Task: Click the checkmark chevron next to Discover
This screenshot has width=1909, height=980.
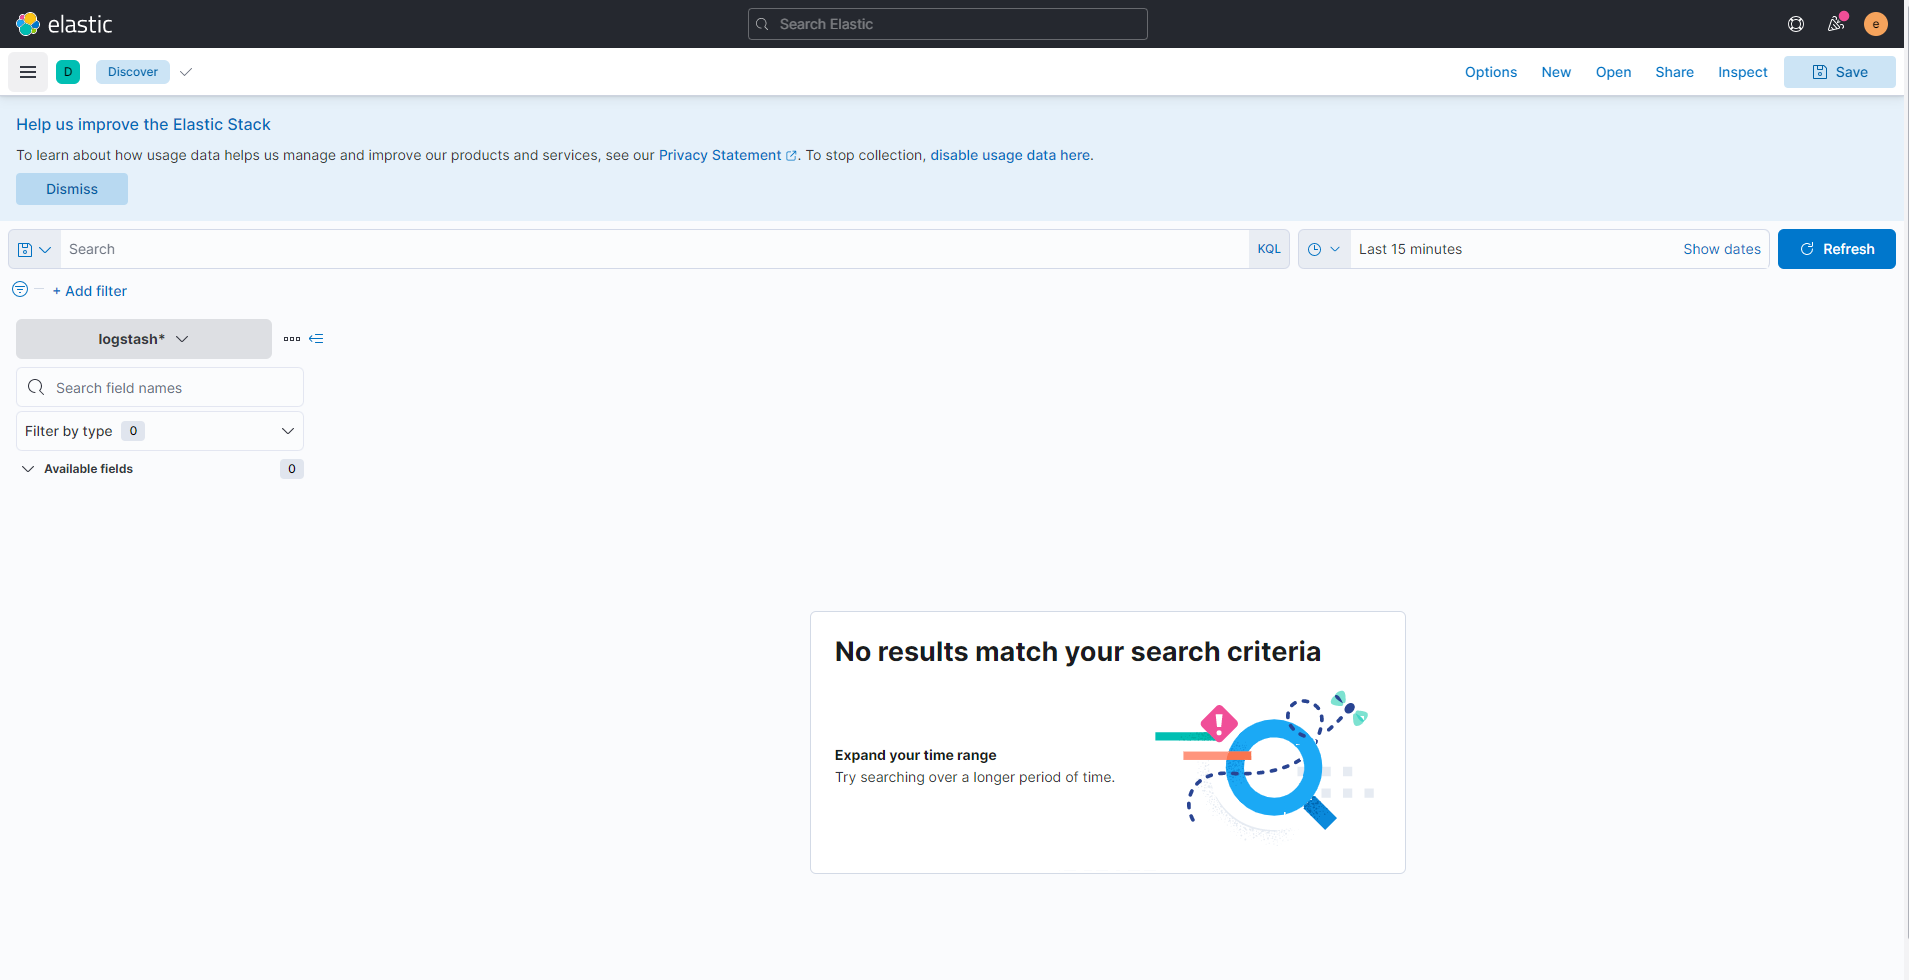Action: coord(186,72)
